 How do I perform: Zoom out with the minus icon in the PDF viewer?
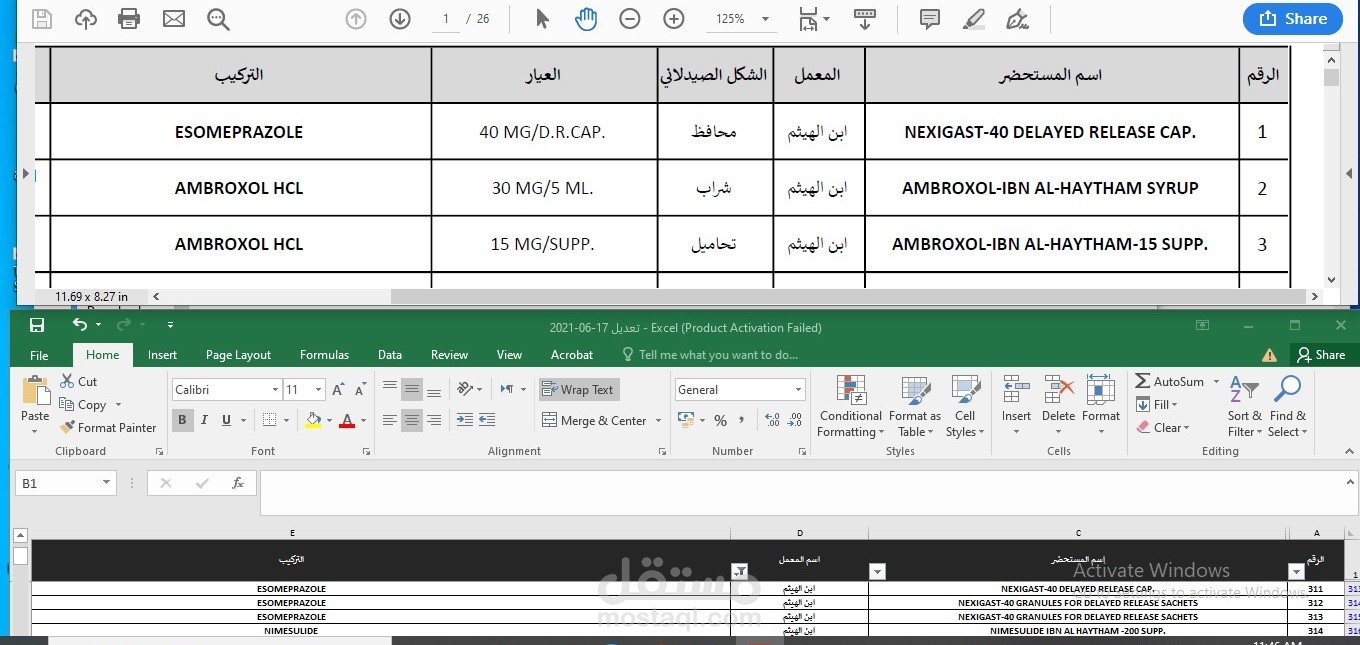click(630, 18)
